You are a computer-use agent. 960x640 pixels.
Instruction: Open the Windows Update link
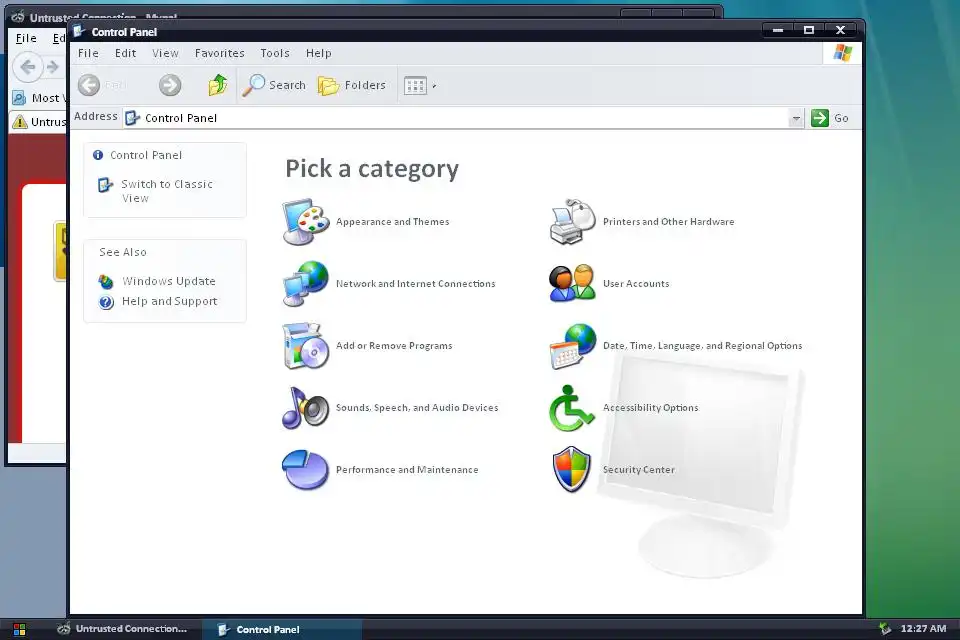point(169,281)
